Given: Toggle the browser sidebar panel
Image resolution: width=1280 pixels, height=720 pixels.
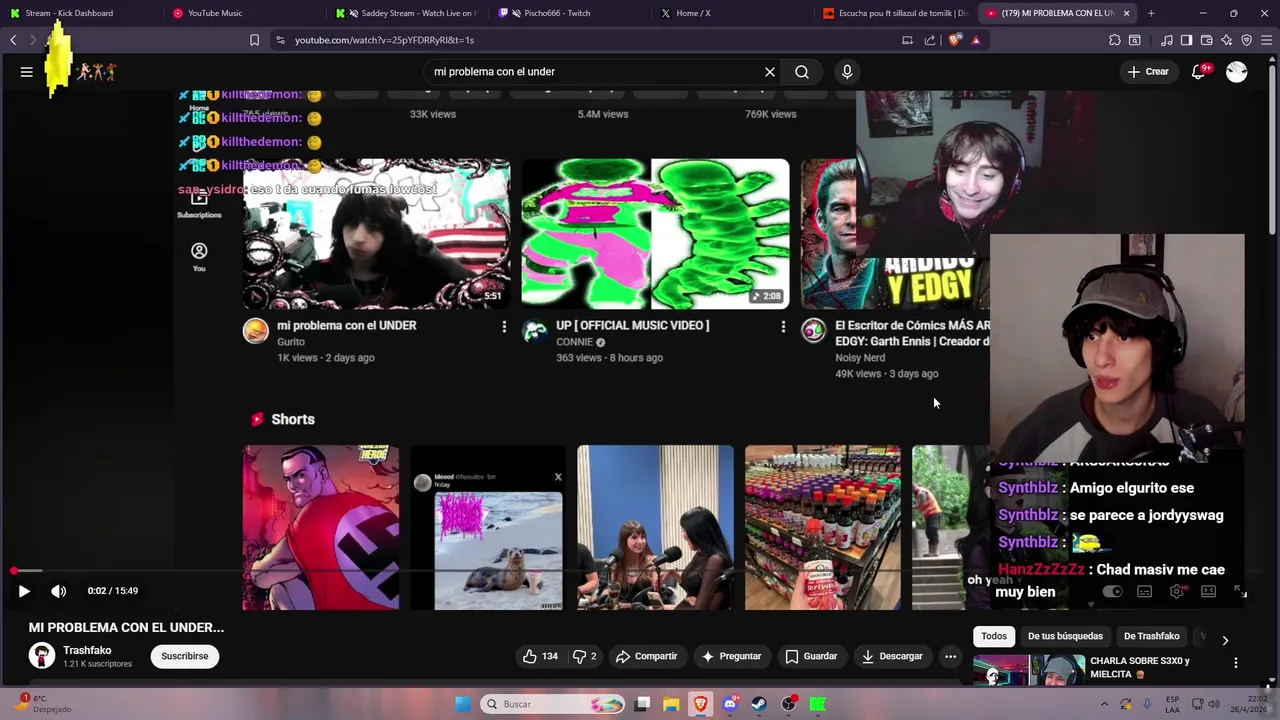Looking at the screenshot, I should click(1186, 40).
